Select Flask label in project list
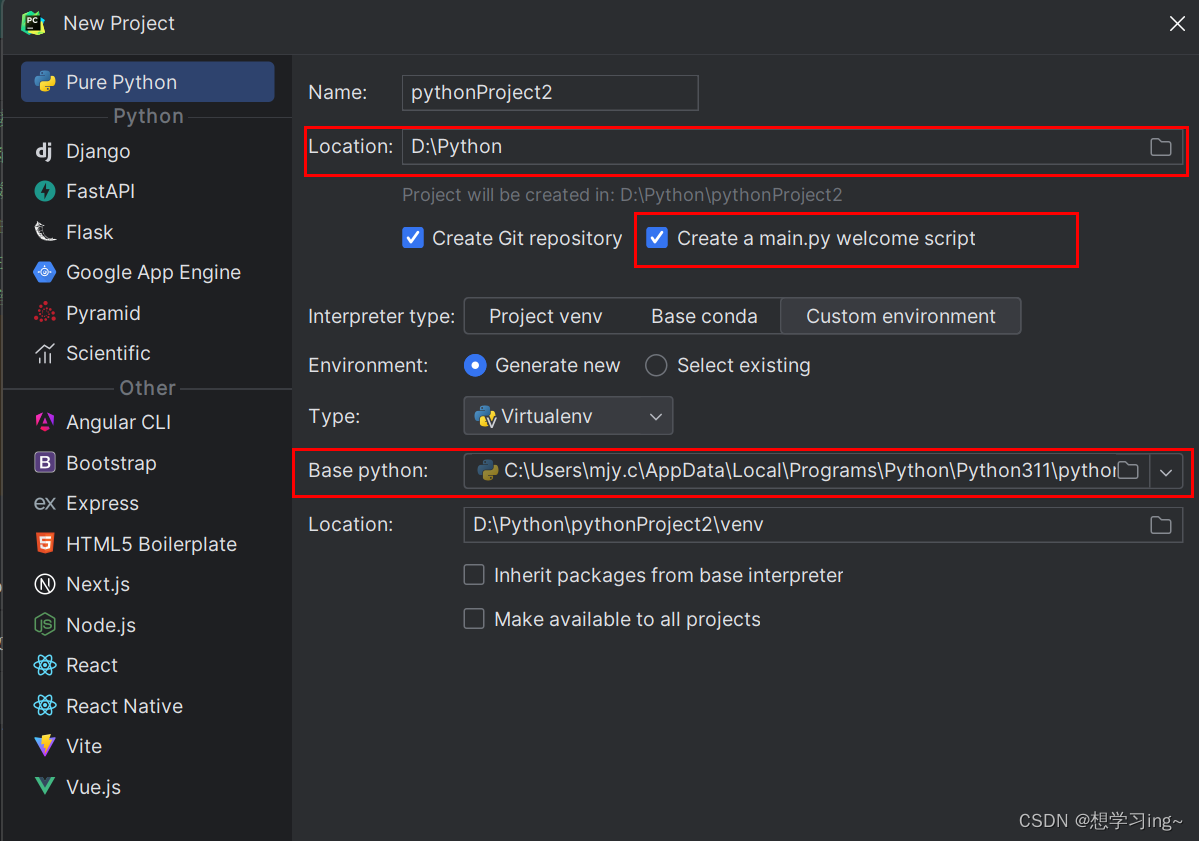This screenshot has width=1199, height=841. (x=89, y=232)
